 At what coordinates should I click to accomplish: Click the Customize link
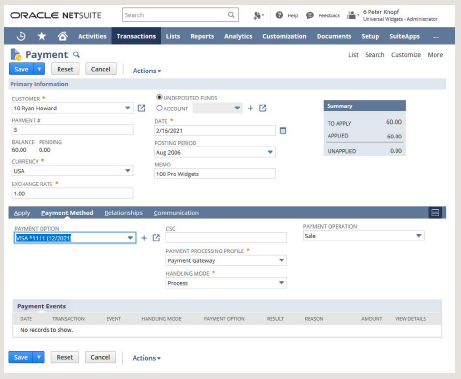point(406,55)
